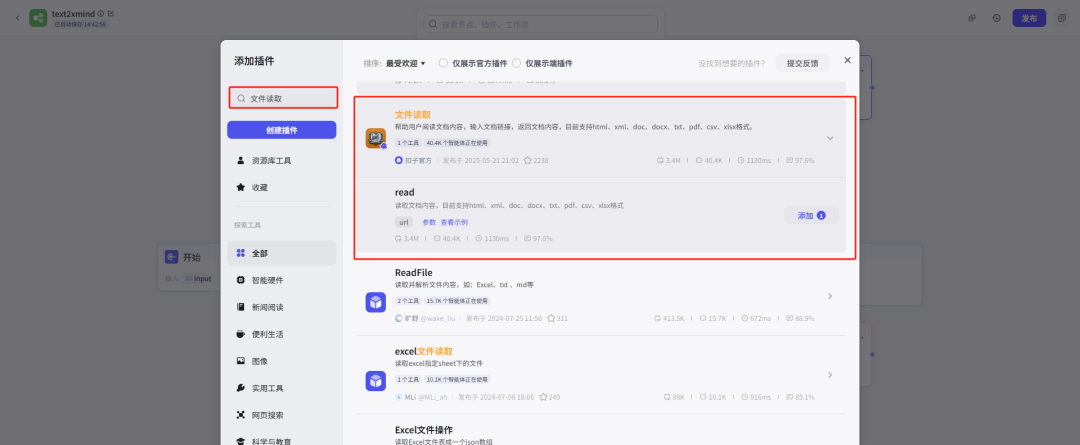
Task: Click the url tag under read
Action: (x=404, y=222)
